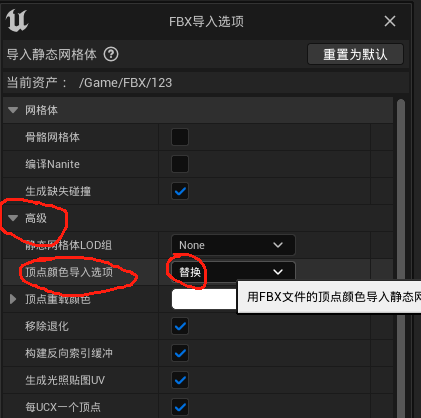Enable the 编译Nanite checkbox

180,164
